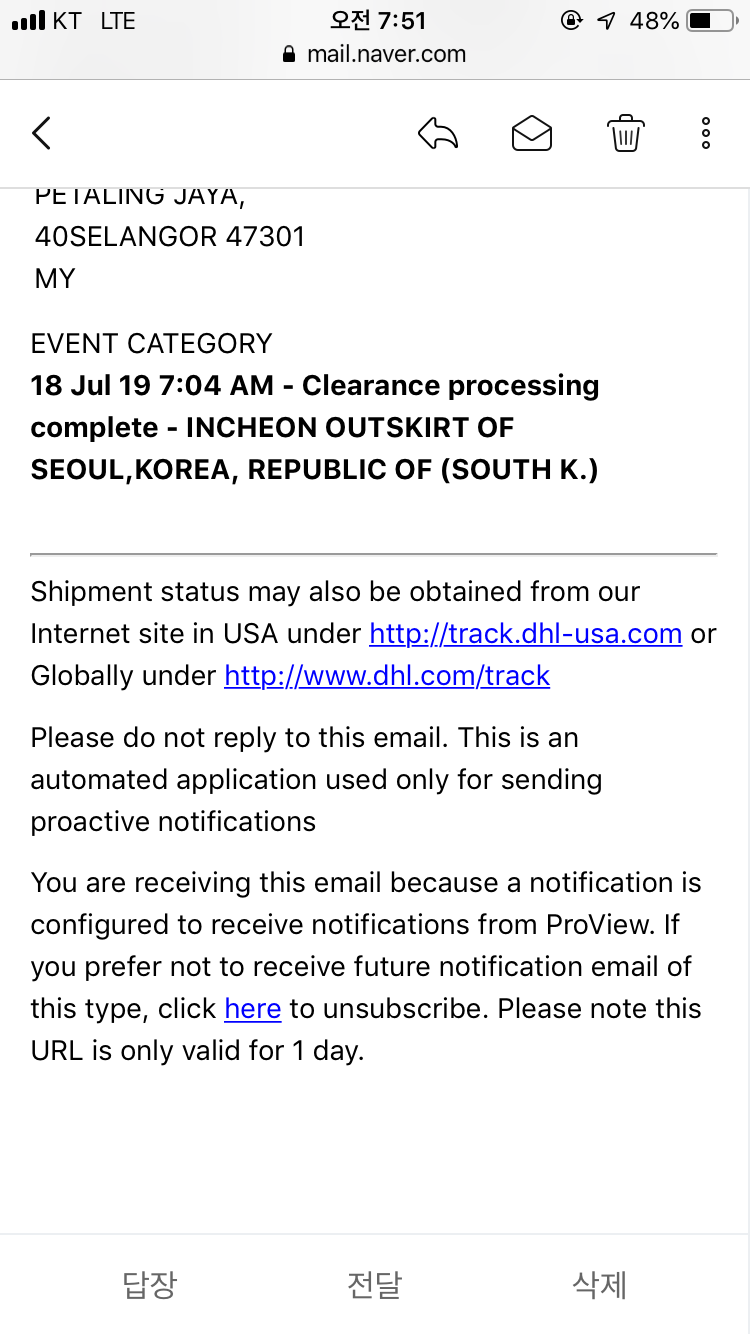Tap the battery icon in status bar
The height and width of the screenshot is (1334, 750).
click(x=712, y=21)
